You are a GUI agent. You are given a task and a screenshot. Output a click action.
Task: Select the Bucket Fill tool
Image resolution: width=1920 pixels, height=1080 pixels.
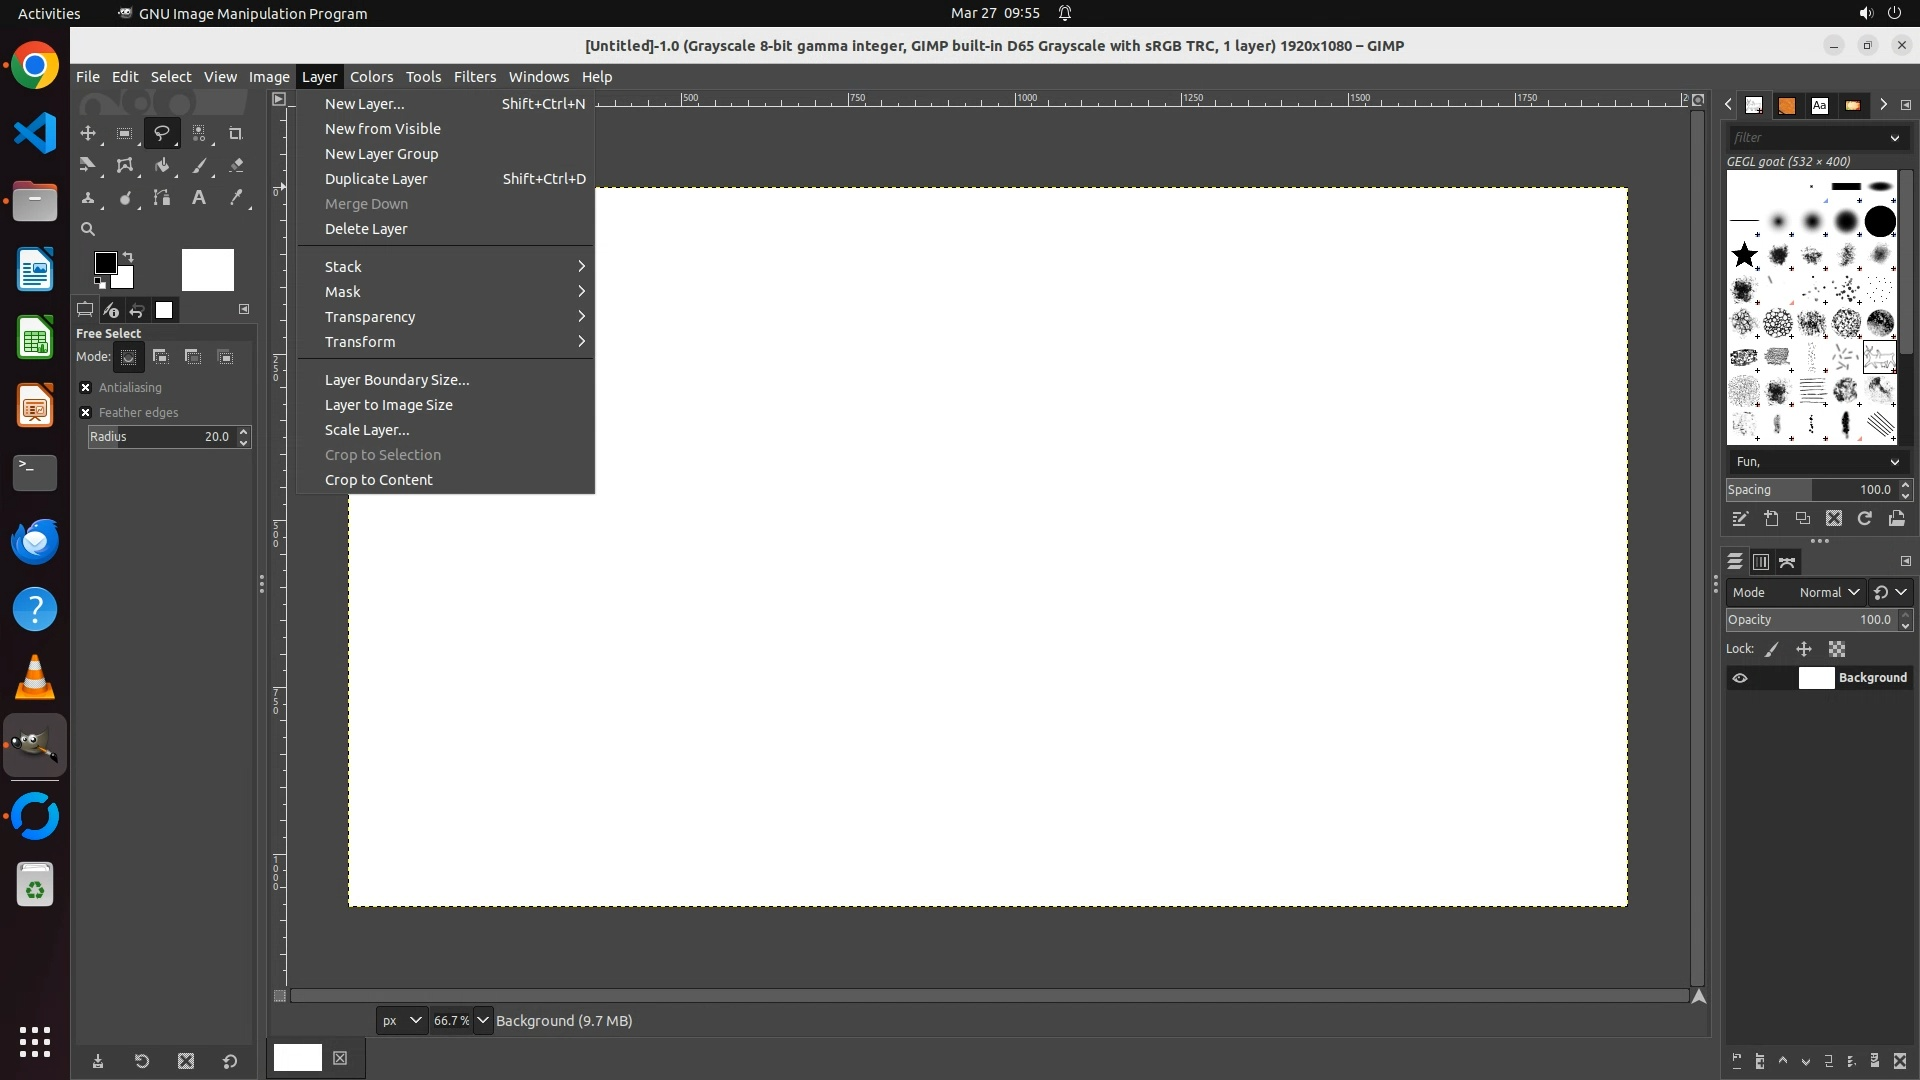162,166
